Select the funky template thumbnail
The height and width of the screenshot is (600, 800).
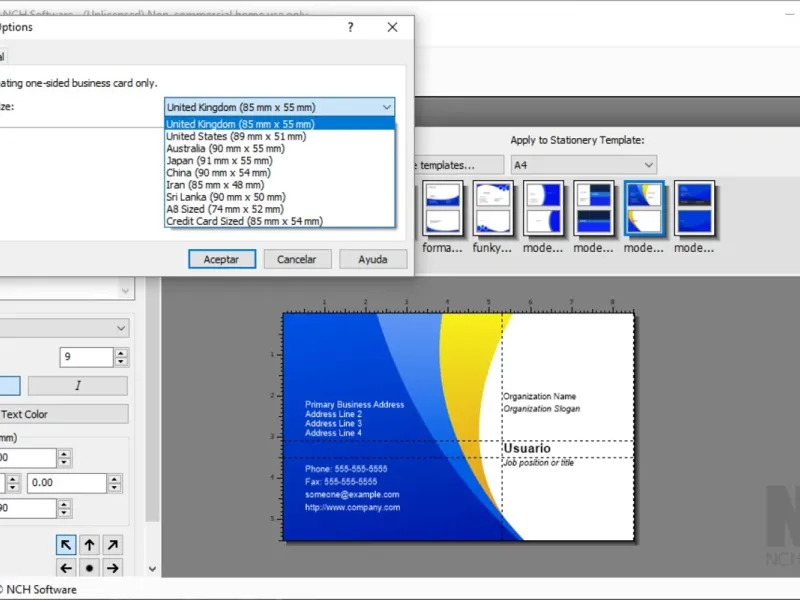coord(492,208)
